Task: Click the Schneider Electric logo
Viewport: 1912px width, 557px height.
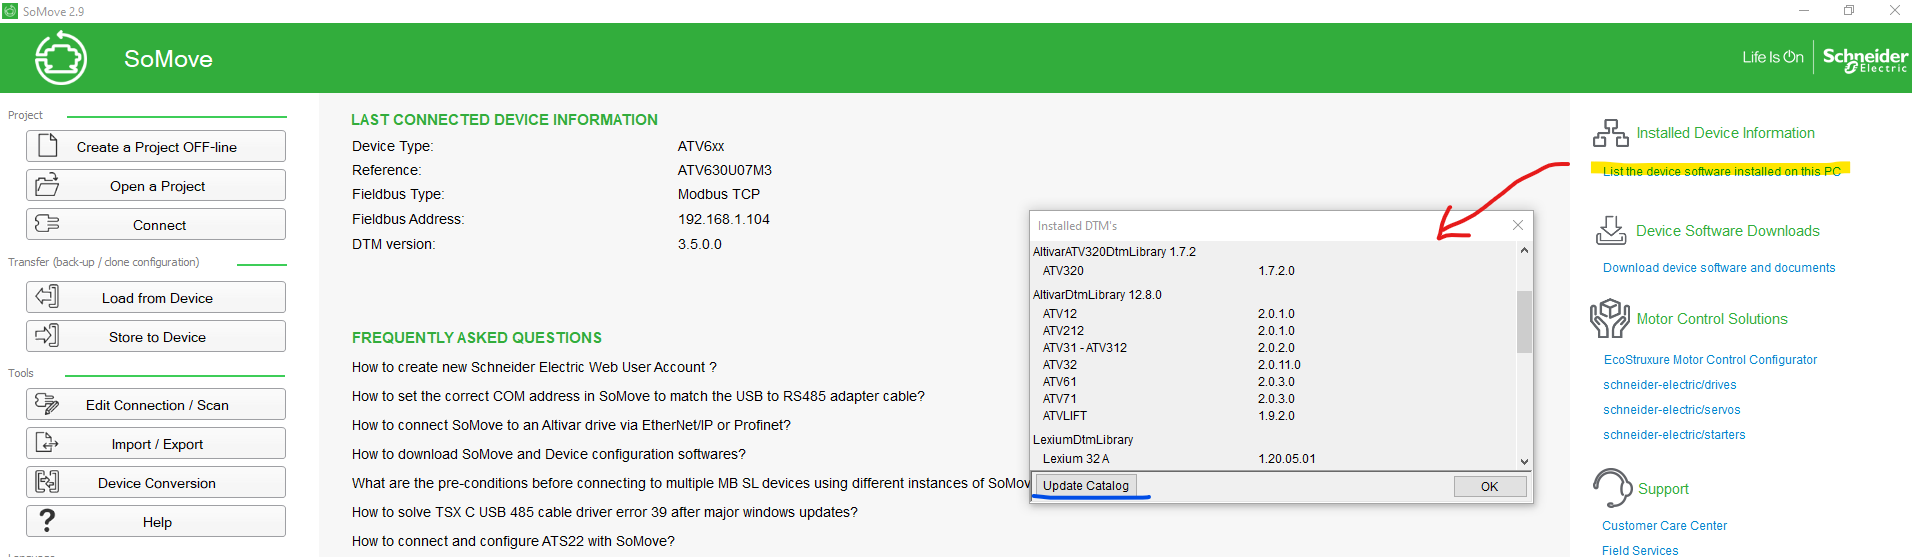Action: [1864, 59]
